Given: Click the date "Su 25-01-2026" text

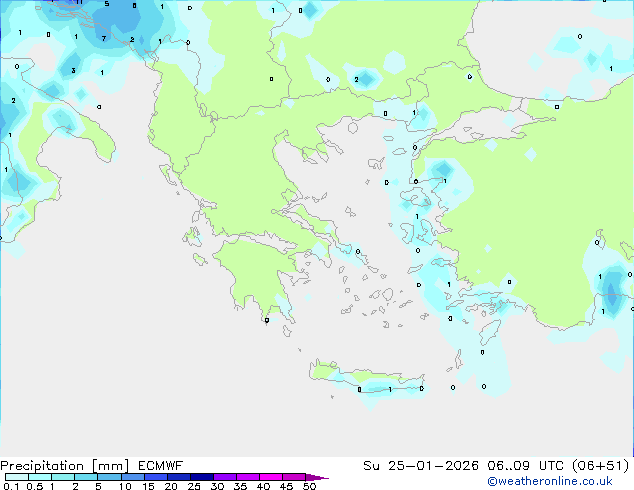Looking at the screenshot, I should (421, 466).
